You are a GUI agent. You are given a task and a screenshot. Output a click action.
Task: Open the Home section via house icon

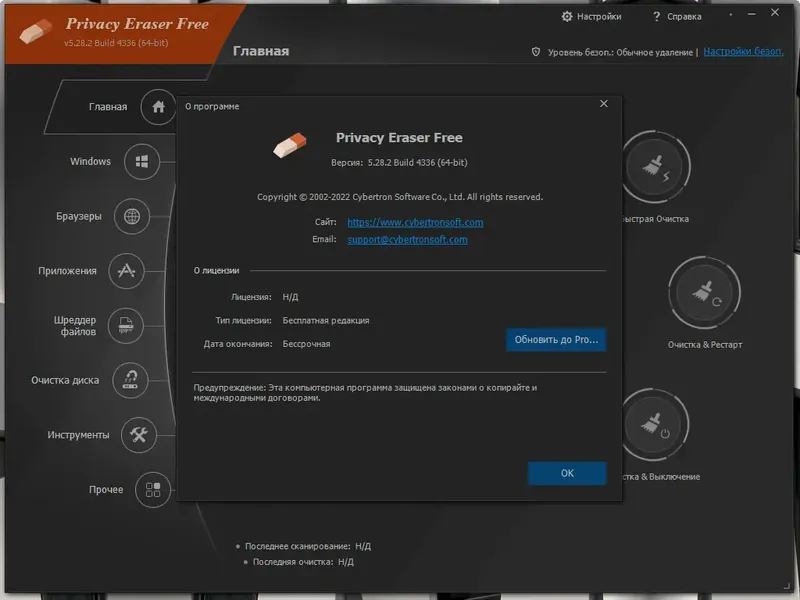pyautogui.click(x=158, y=107)
